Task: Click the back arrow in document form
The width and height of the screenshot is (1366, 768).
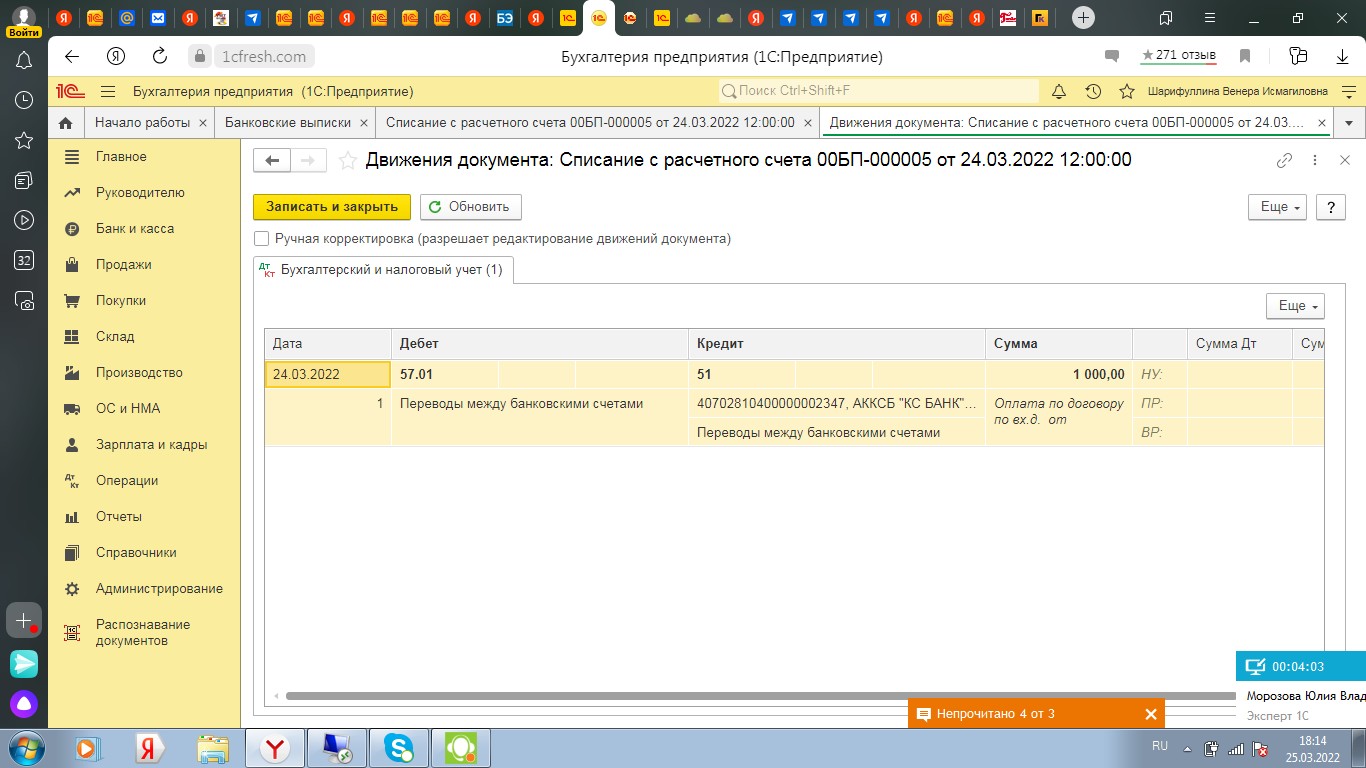Action: coord(272,160)
